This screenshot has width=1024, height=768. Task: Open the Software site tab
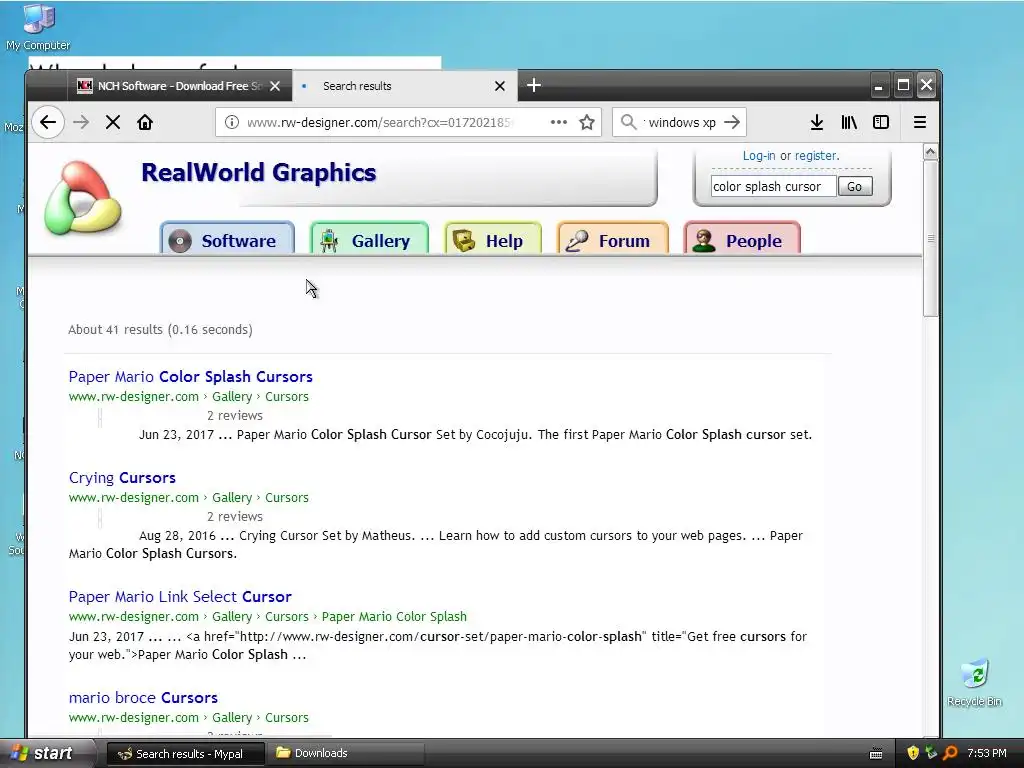[227, 240]
